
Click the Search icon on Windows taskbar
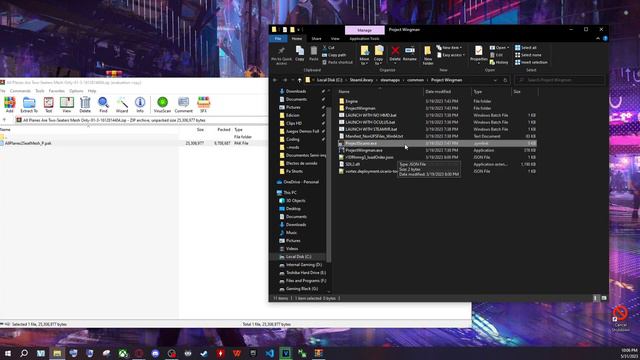(24, 353)
